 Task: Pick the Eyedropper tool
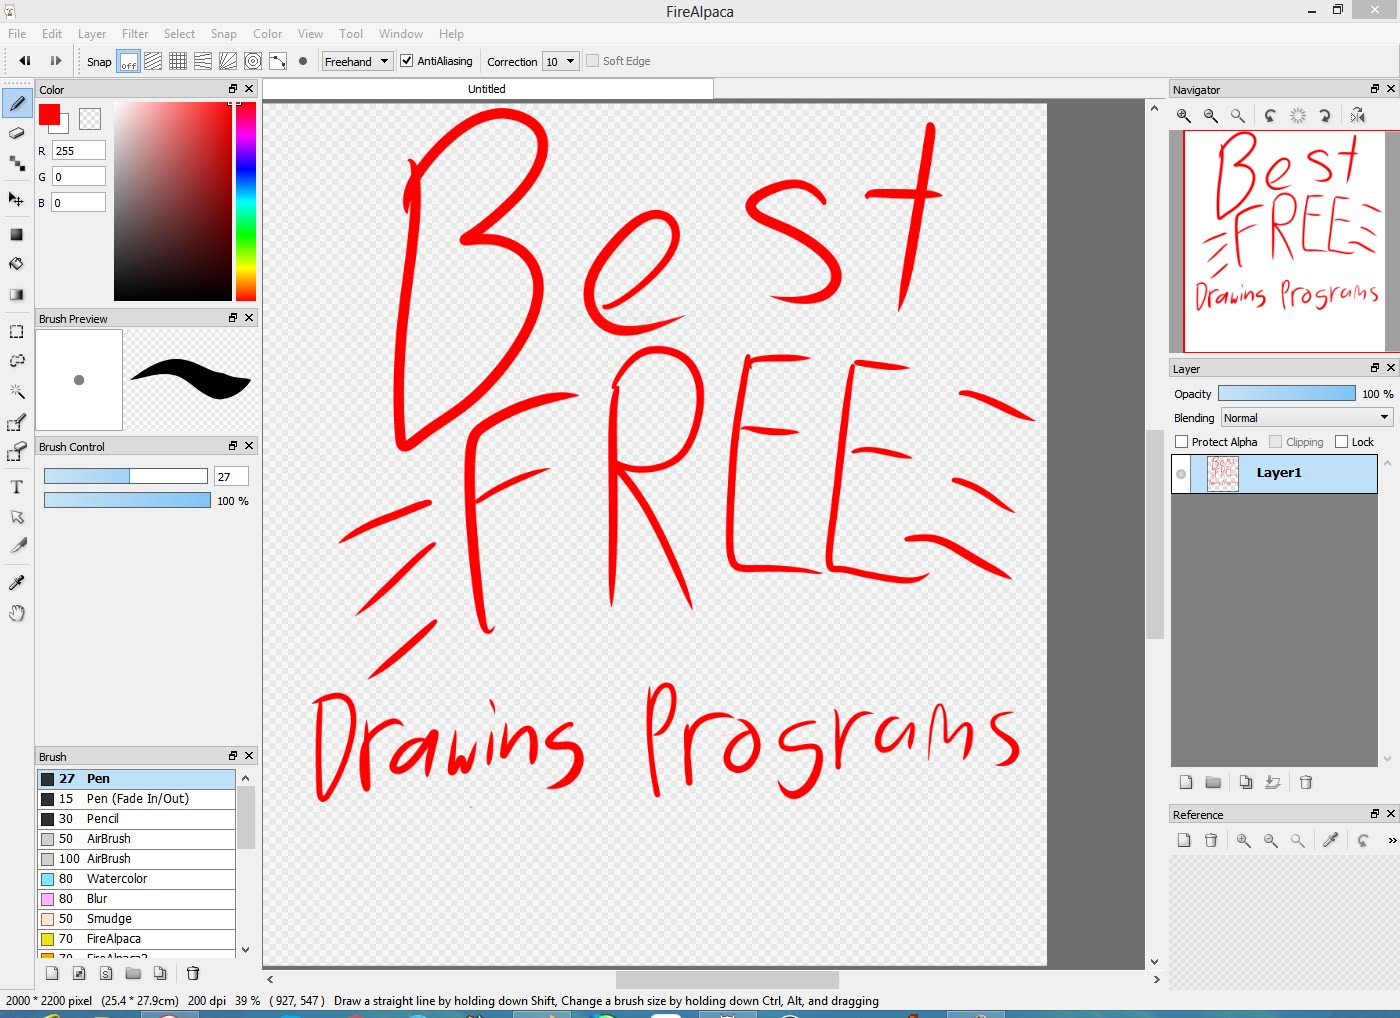pos(16,581)
